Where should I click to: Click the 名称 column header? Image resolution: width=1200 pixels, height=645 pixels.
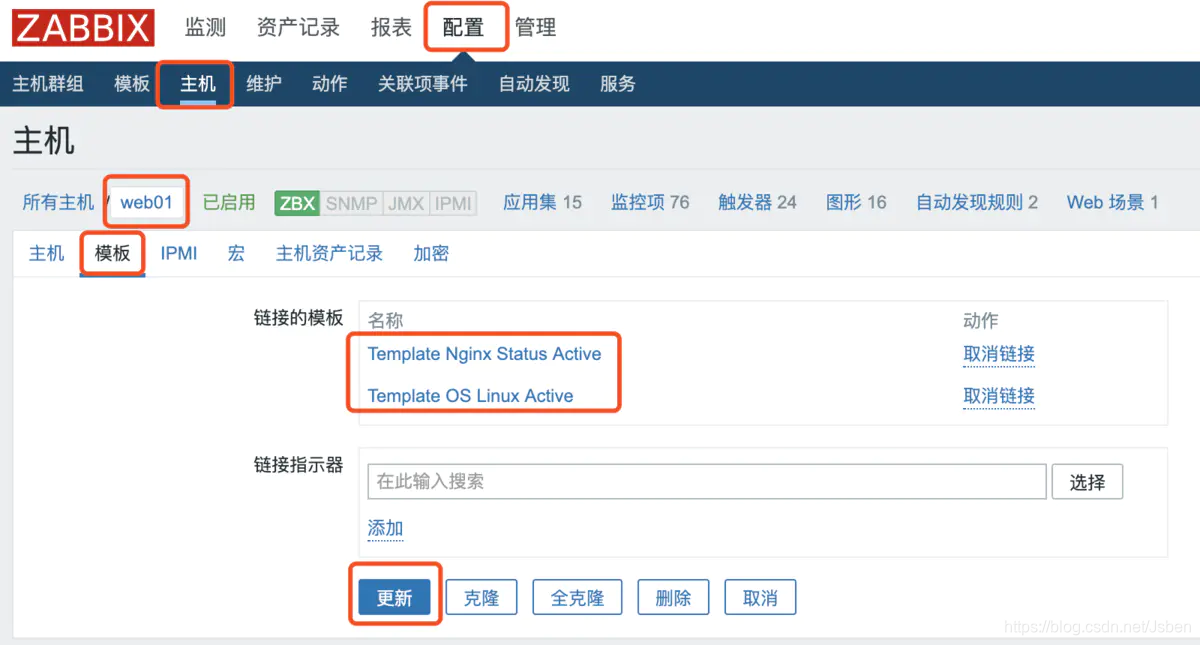click(385, 320)
